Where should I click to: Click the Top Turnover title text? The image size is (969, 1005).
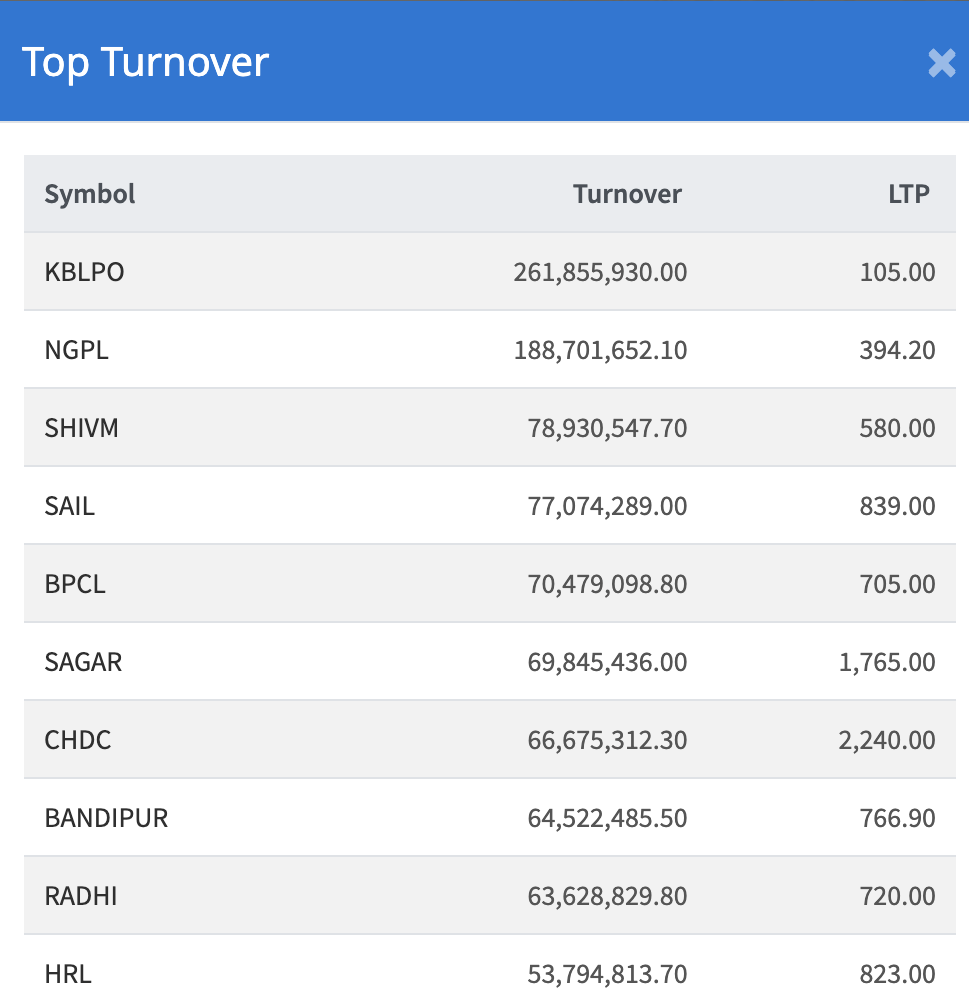(146, 62)
